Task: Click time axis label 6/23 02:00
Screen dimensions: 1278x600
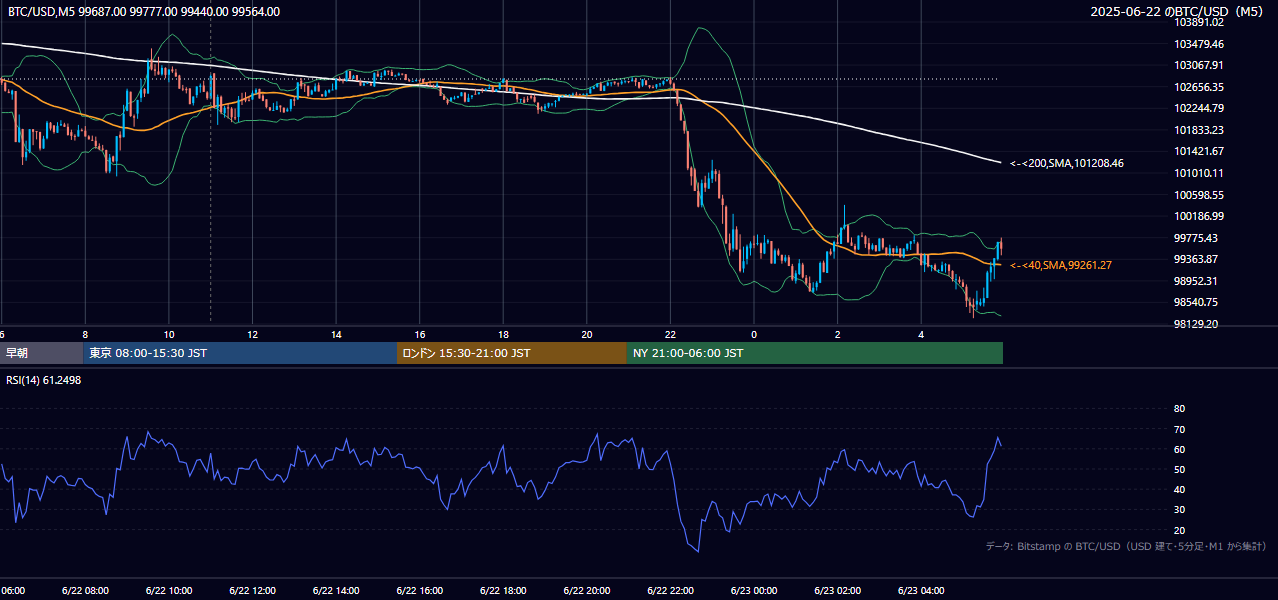Action: pos(837,591)
